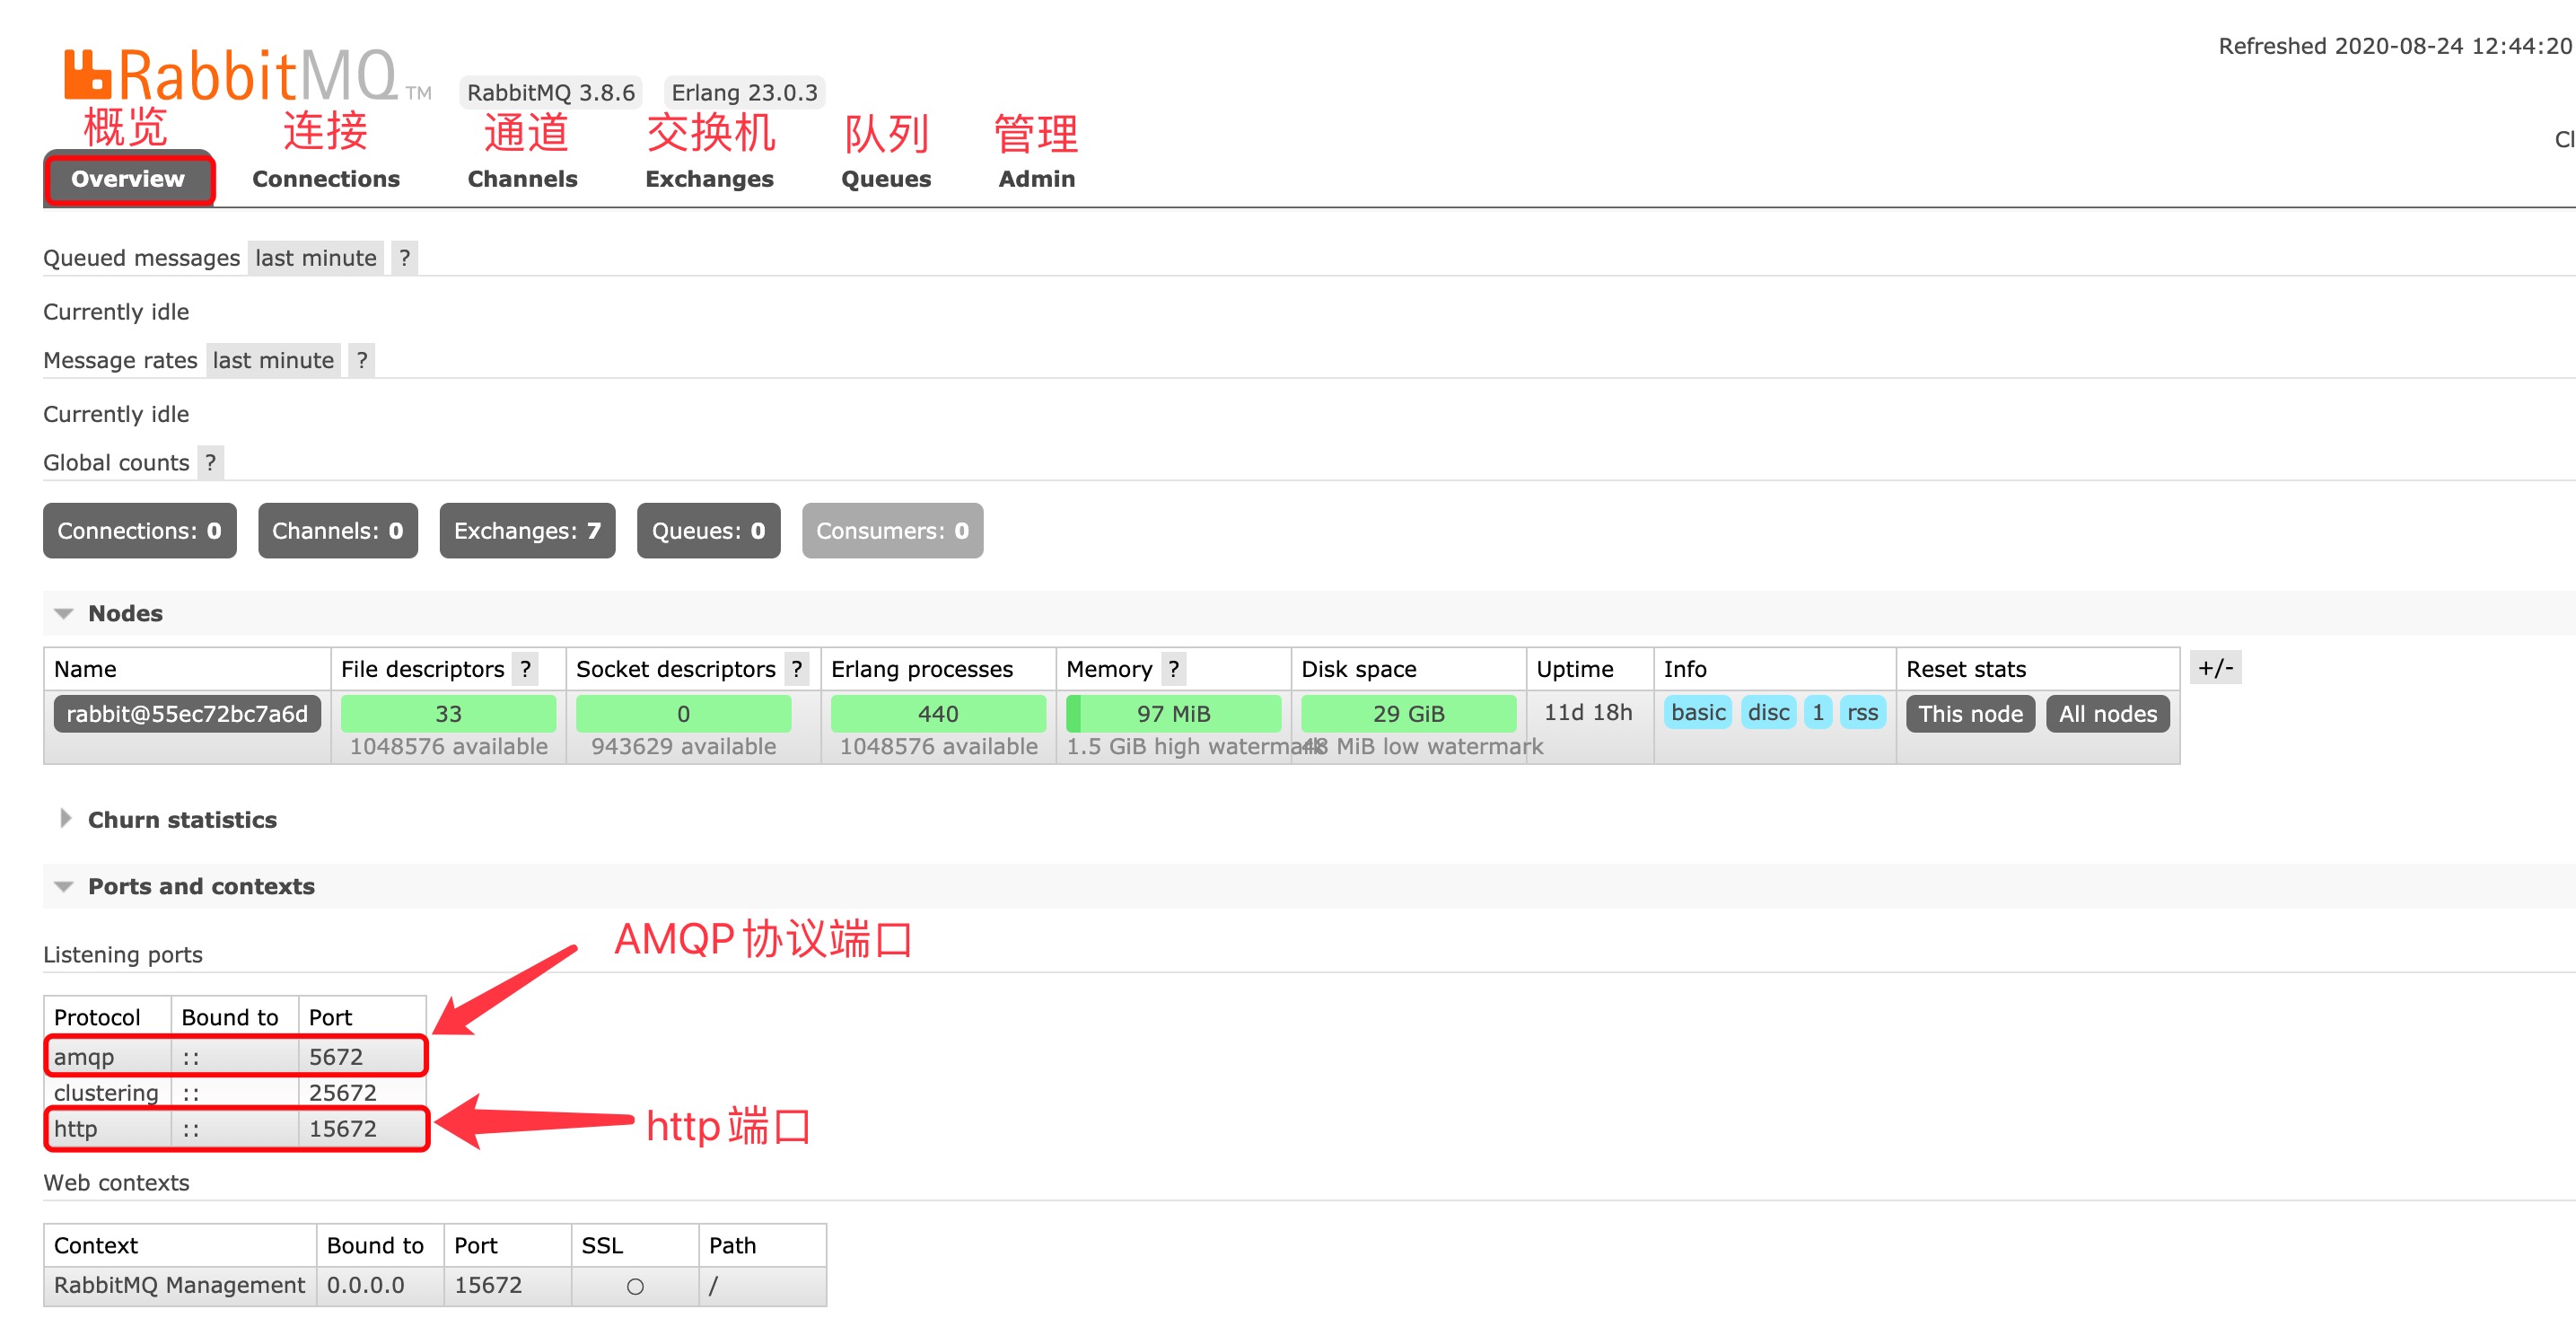Click Memory column help question mark
Image resolution: width=2576 pixels, height=1327 pixels.
point(1173,668)
